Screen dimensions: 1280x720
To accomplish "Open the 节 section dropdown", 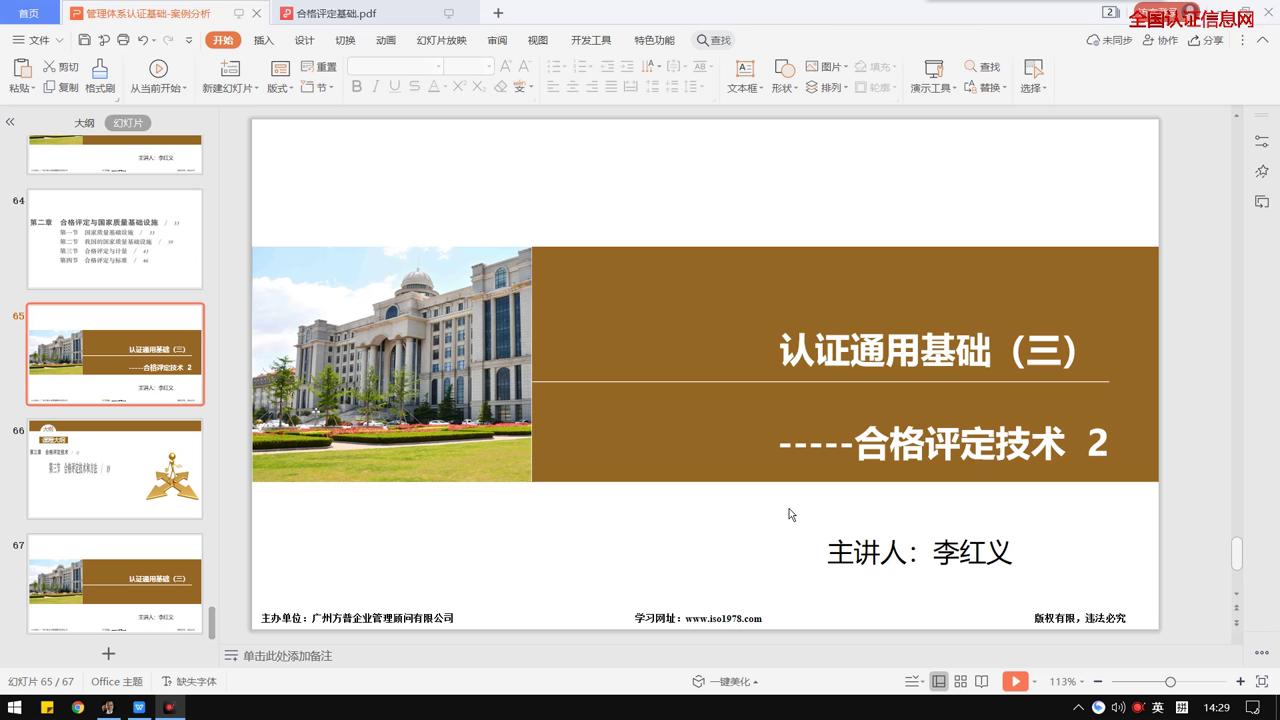I will tap(318, 88).
